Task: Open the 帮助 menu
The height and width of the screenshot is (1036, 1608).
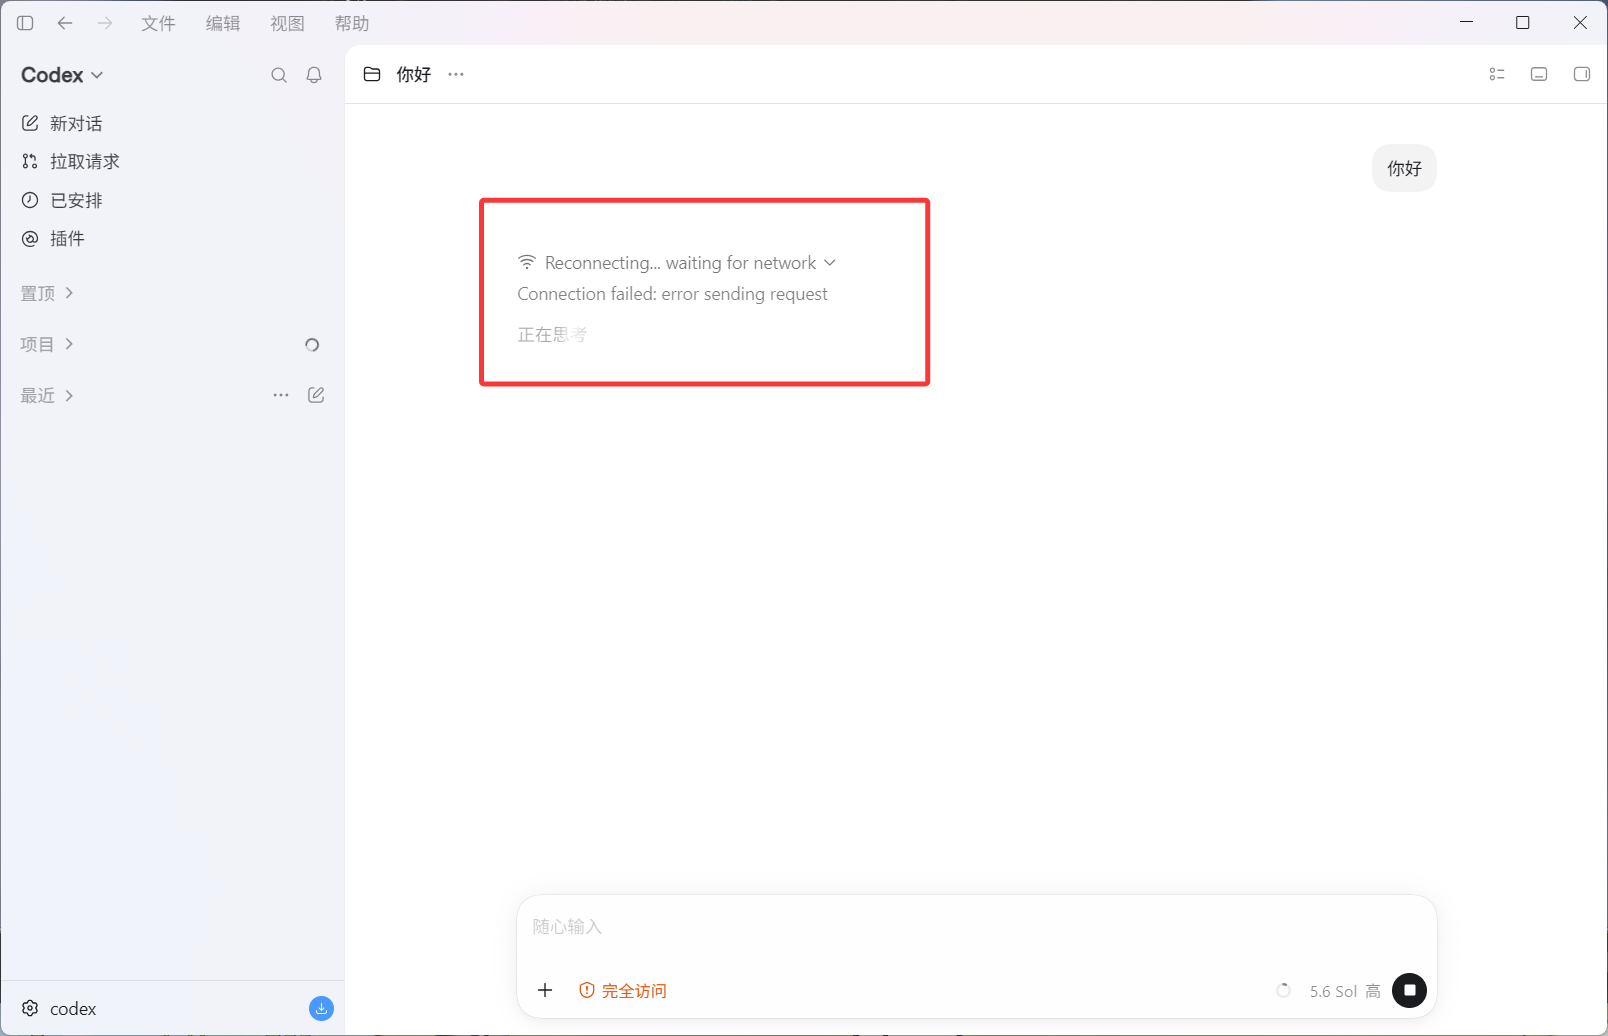Action: [352, 23]
